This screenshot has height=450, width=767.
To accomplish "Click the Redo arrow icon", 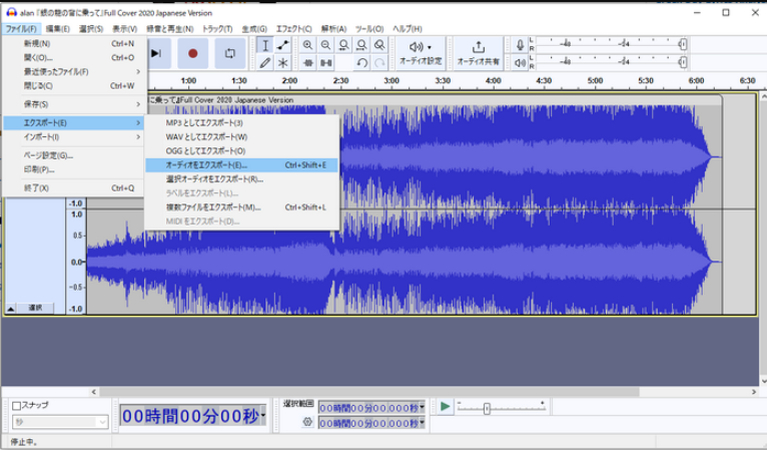I will (x=380, y=63).
